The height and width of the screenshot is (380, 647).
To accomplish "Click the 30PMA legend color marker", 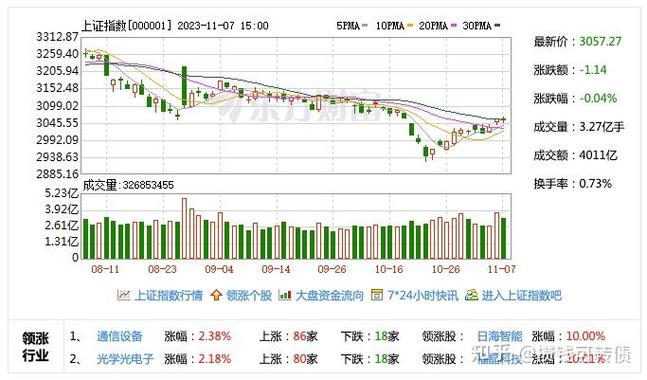I will point(497,26).
